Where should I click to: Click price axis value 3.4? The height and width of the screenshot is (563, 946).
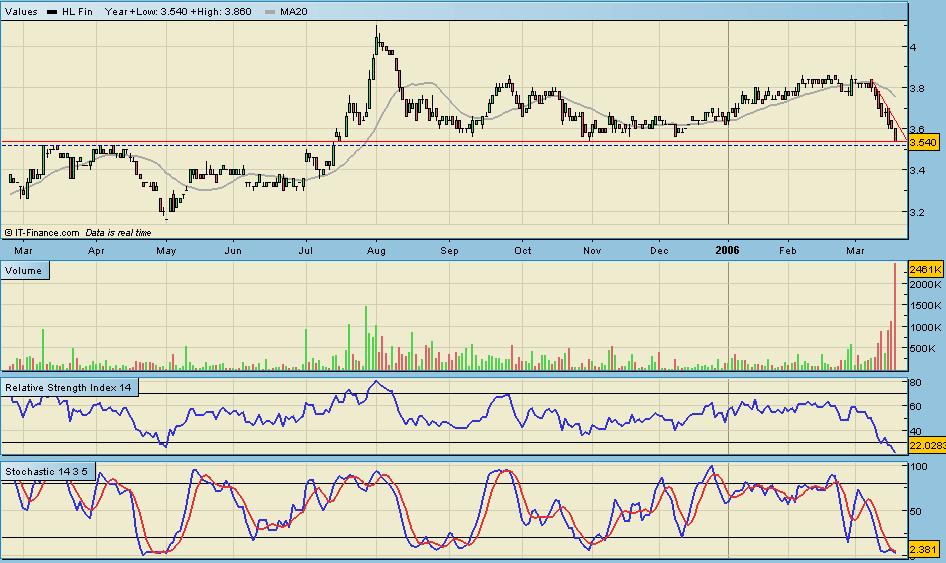coord(917,171)
